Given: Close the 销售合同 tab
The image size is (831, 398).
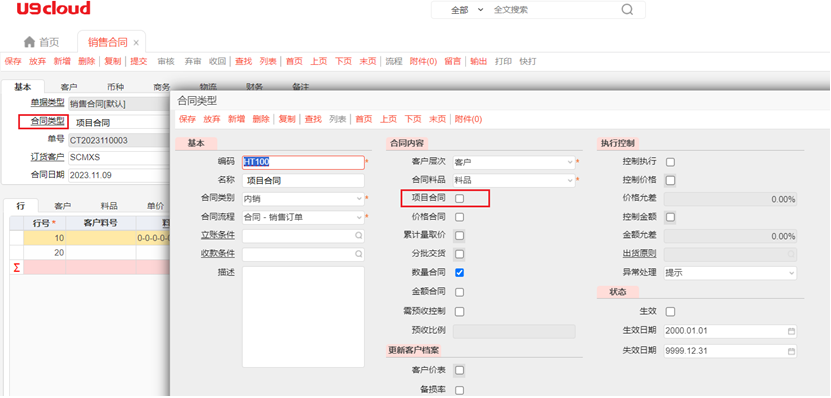Looking at the screenshot, I should pyautogui.click(x=136, y=43).
